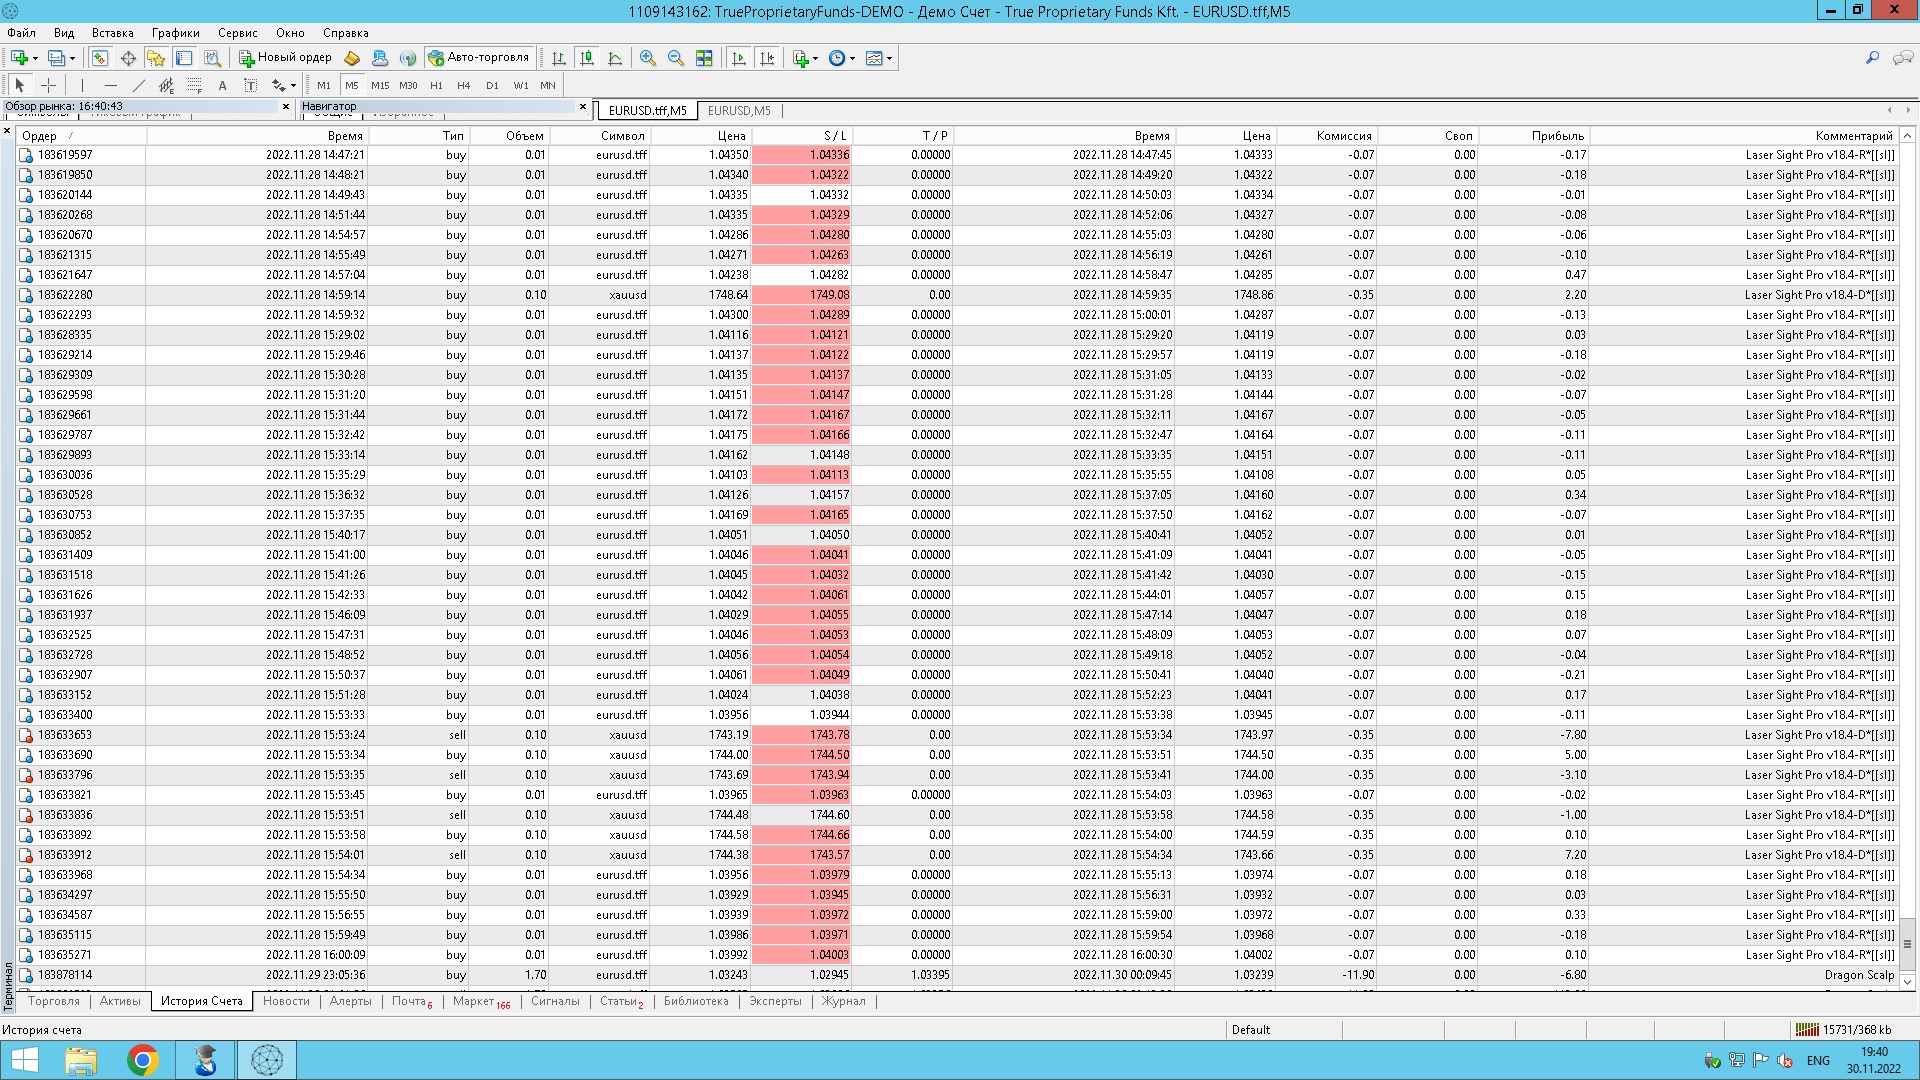This screenshot has width=1920, height=1080.
Task: Click the zoom out chart icon
Action: click(676, 58)
